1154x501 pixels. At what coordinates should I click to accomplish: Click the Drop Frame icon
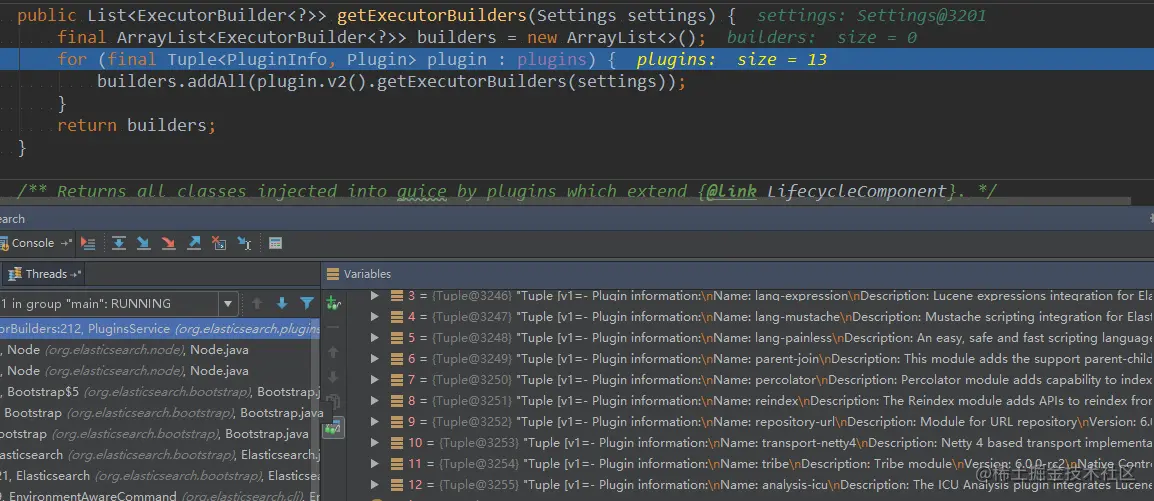pos(219,243)
